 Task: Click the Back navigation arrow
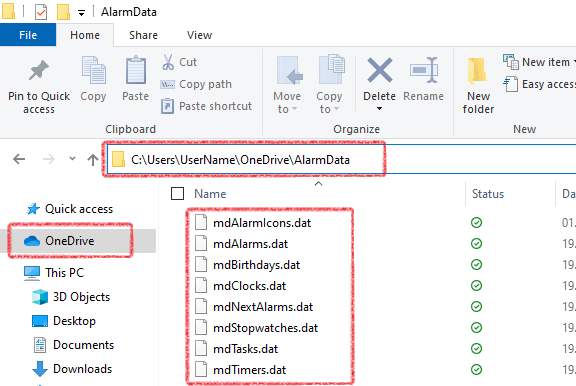(19, 159)
